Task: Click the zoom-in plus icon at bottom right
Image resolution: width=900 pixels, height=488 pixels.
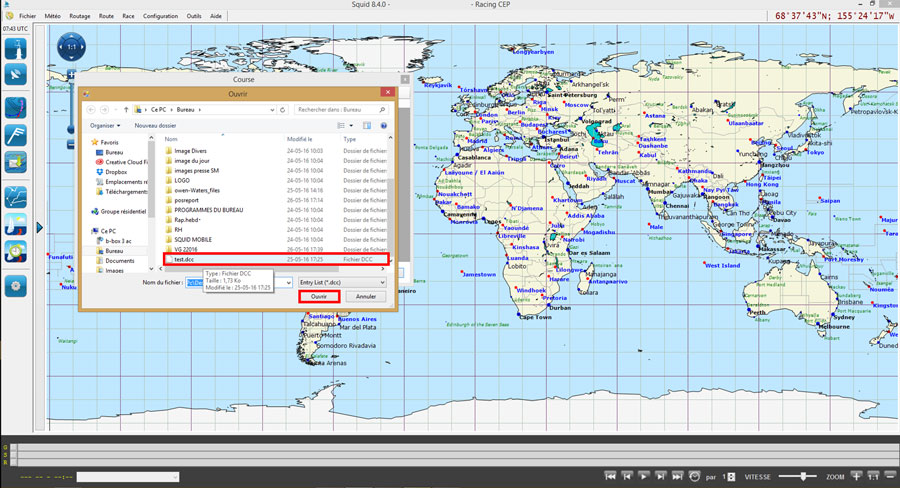Action: 855,477
